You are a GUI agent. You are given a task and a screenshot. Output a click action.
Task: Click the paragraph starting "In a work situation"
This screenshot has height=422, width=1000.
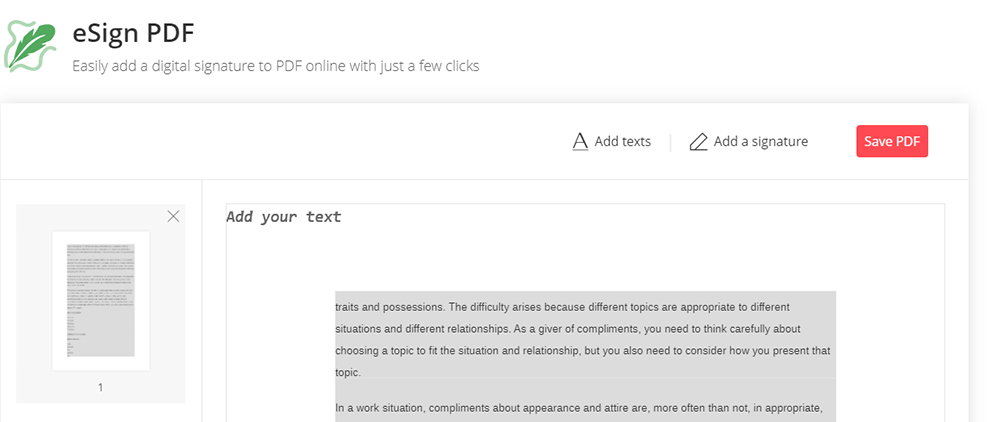click(578, 408)
